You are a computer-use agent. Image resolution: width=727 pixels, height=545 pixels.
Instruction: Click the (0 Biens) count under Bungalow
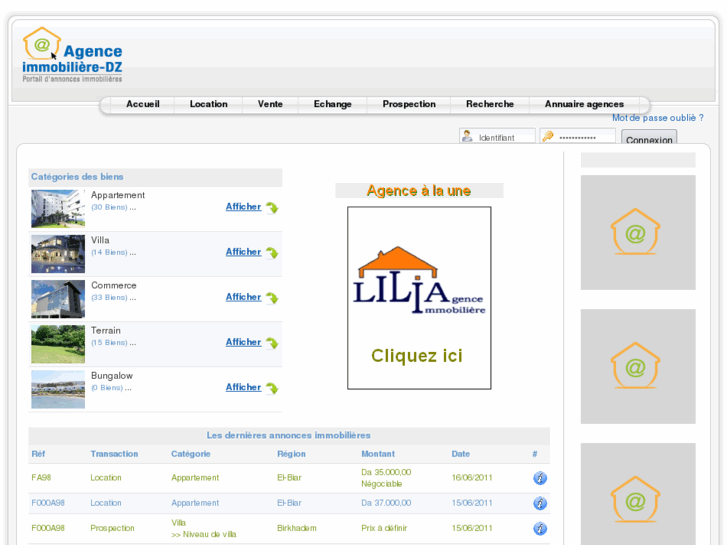tap(107, 387)
